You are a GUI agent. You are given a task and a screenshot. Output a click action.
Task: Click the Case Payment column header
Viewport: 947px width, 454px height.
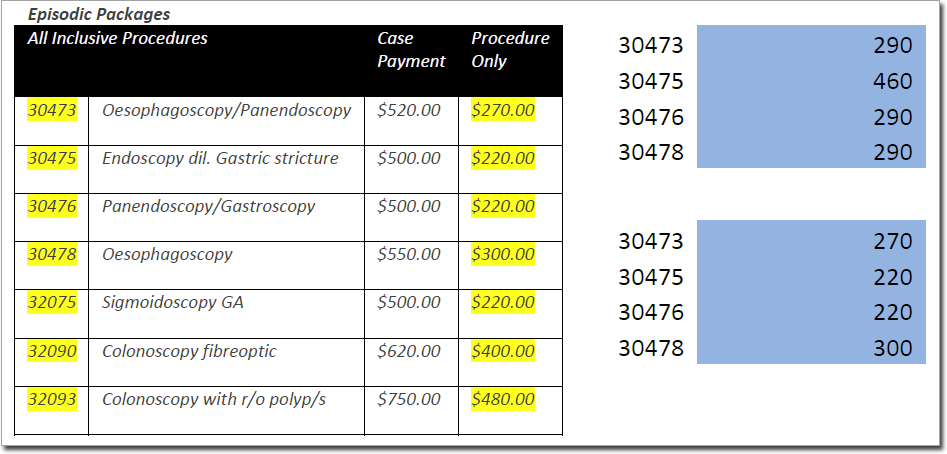coord(410,50)
